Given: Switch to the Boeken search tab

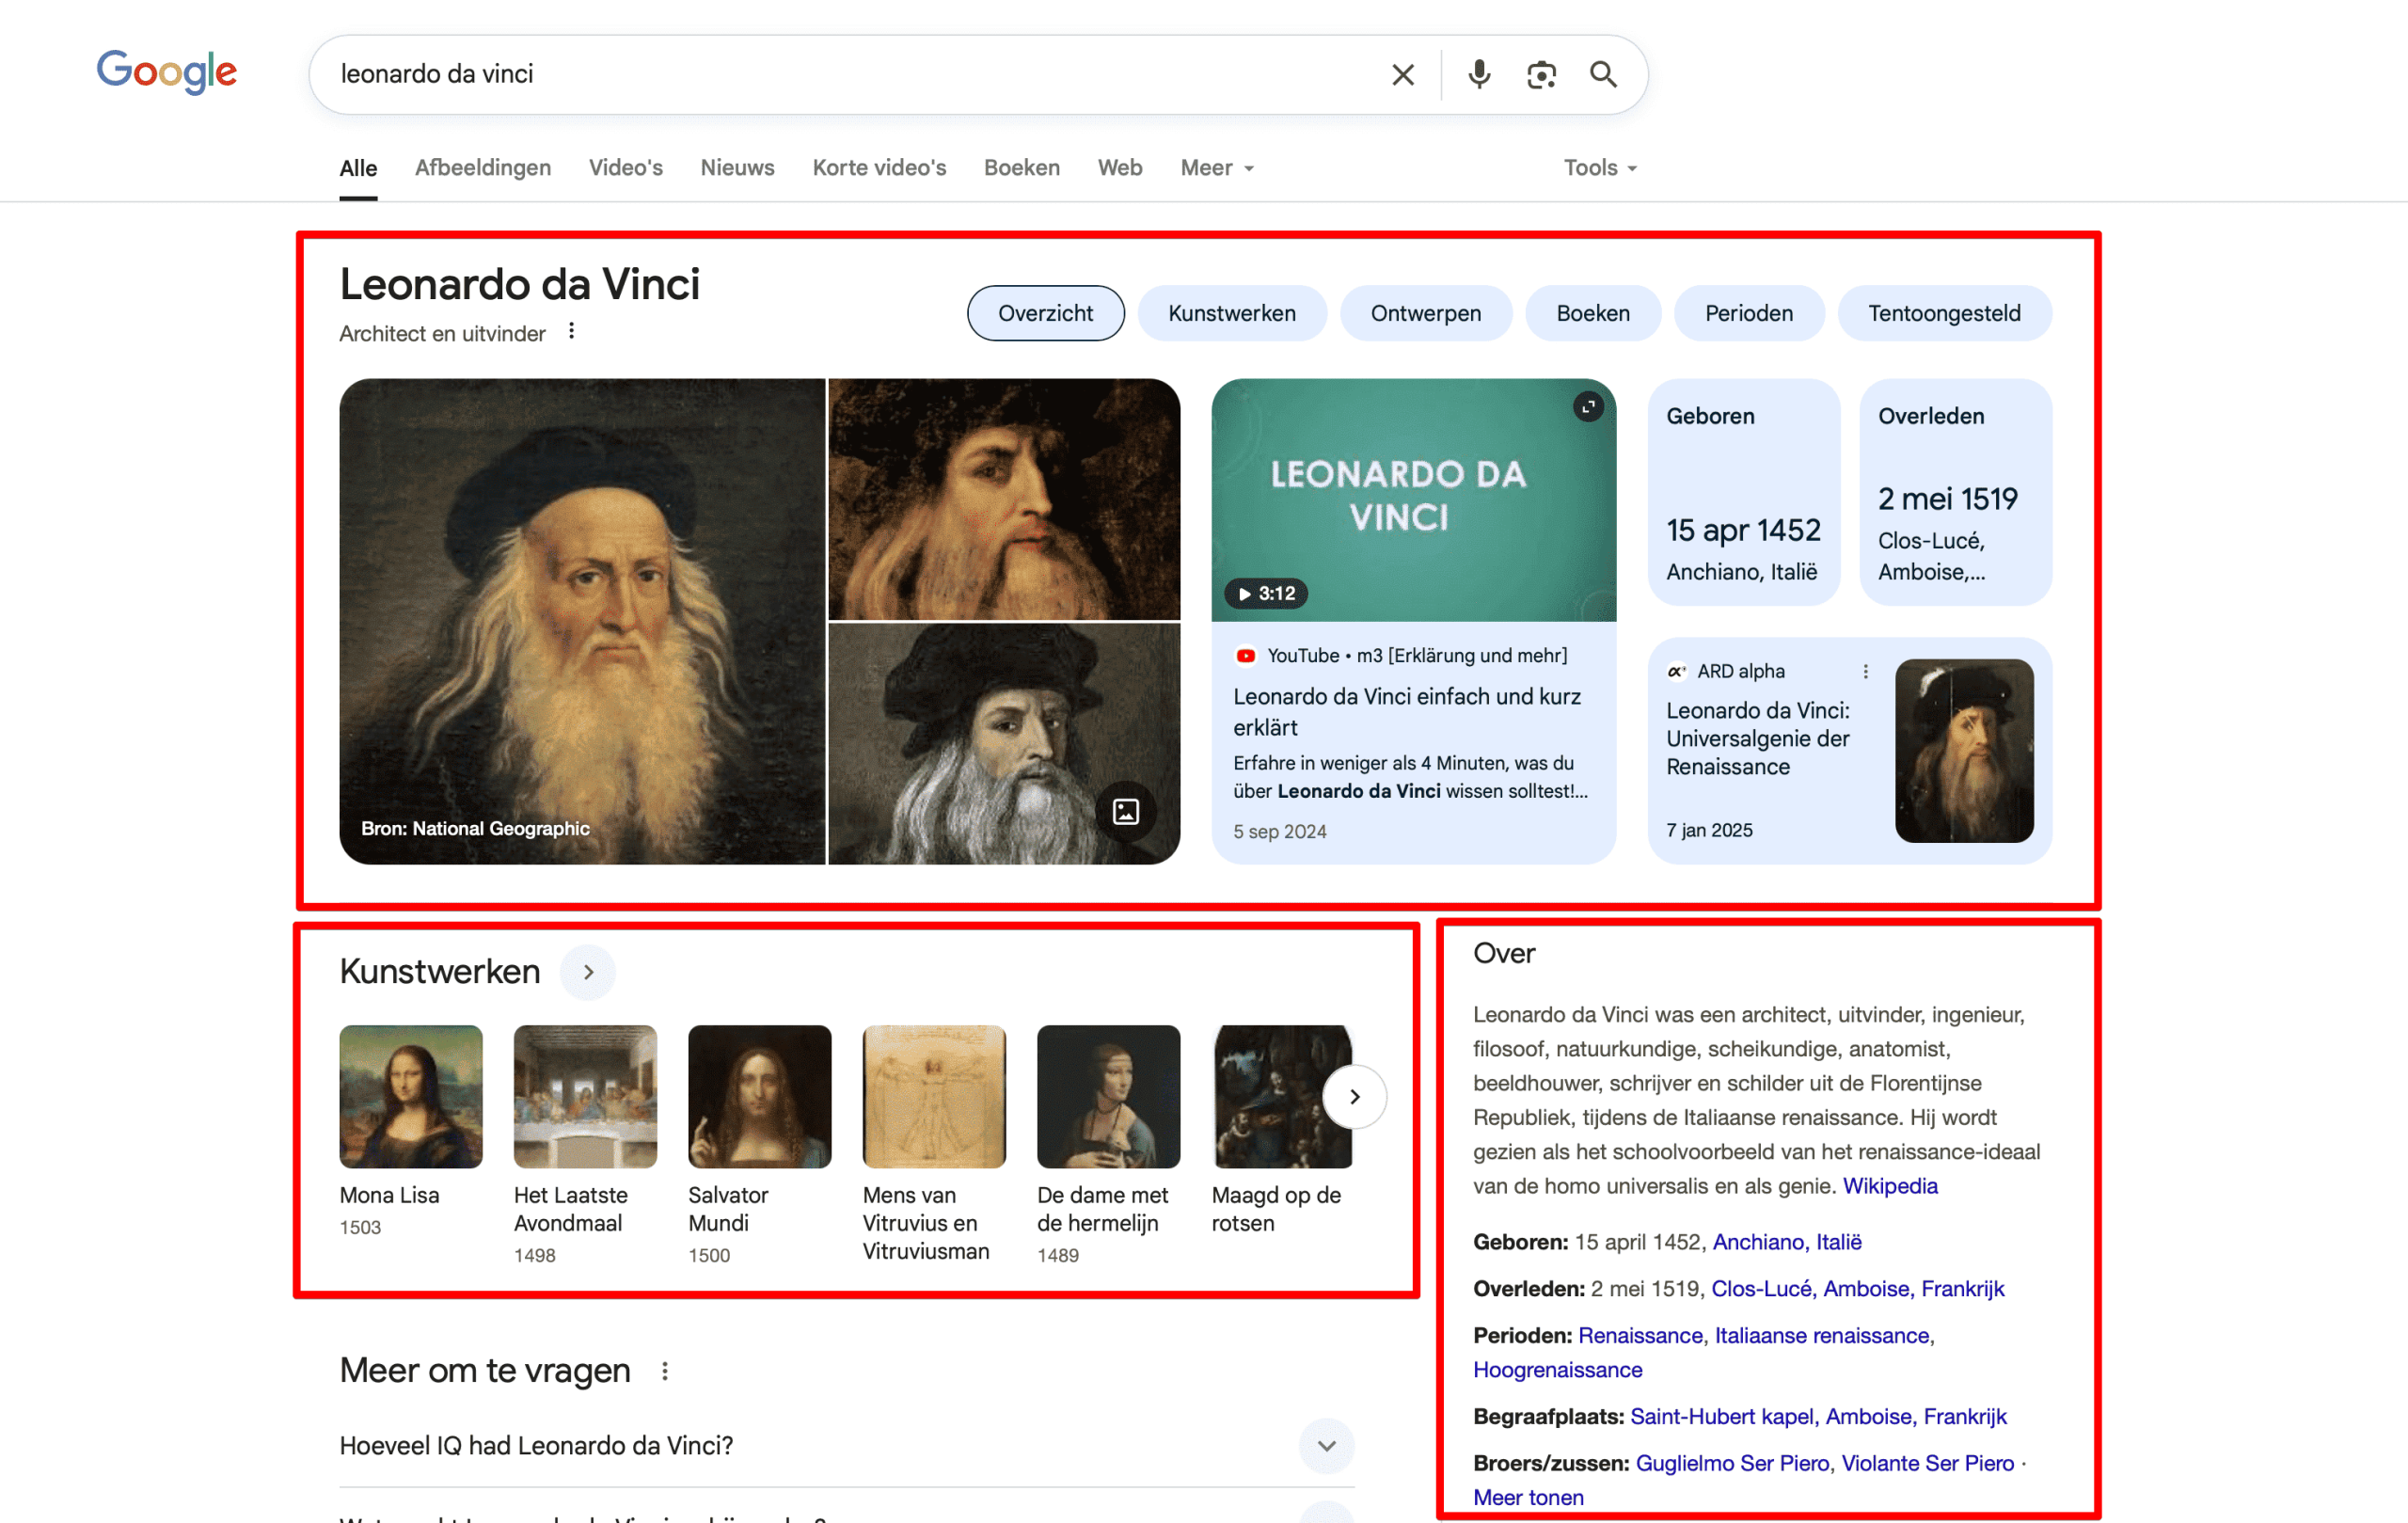Looking at the screenshot, I should click(x=1021, y=168).
